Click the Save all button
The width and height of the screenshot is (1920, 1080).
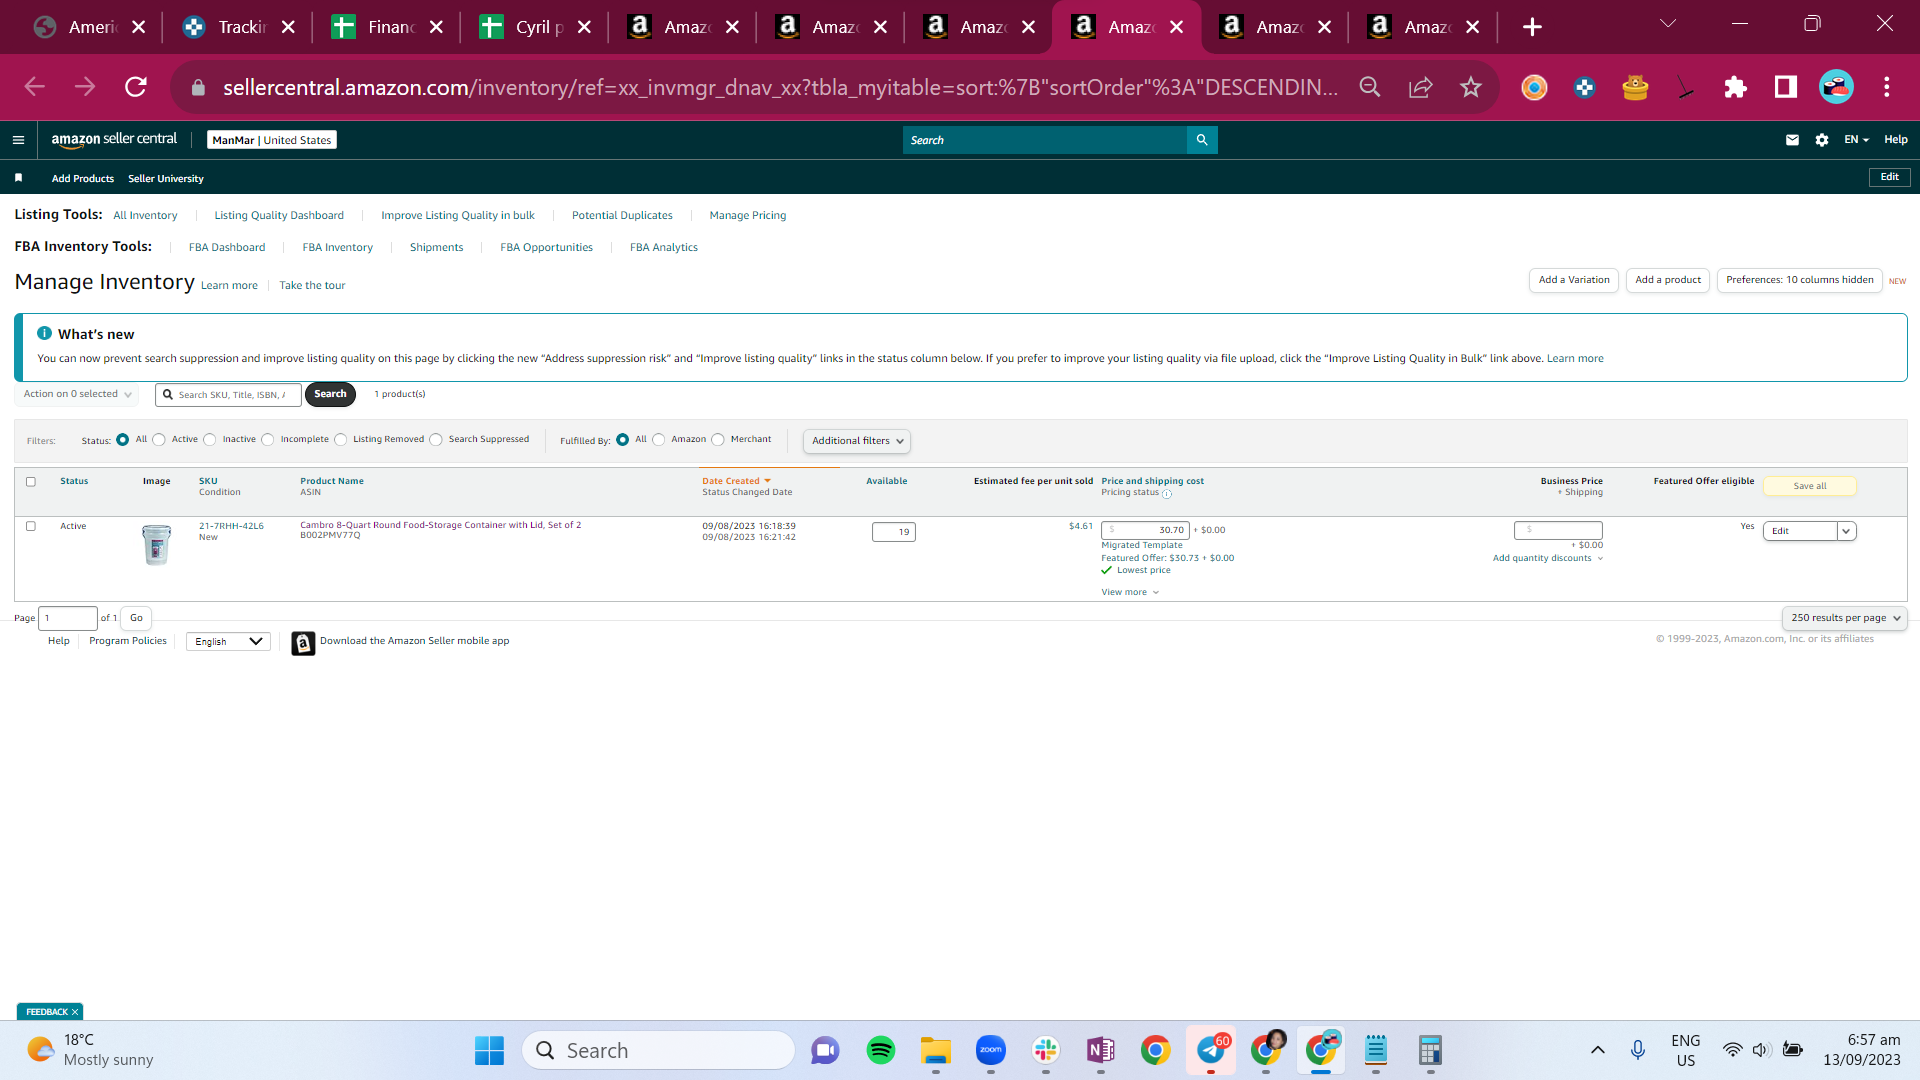point(1810,487)
